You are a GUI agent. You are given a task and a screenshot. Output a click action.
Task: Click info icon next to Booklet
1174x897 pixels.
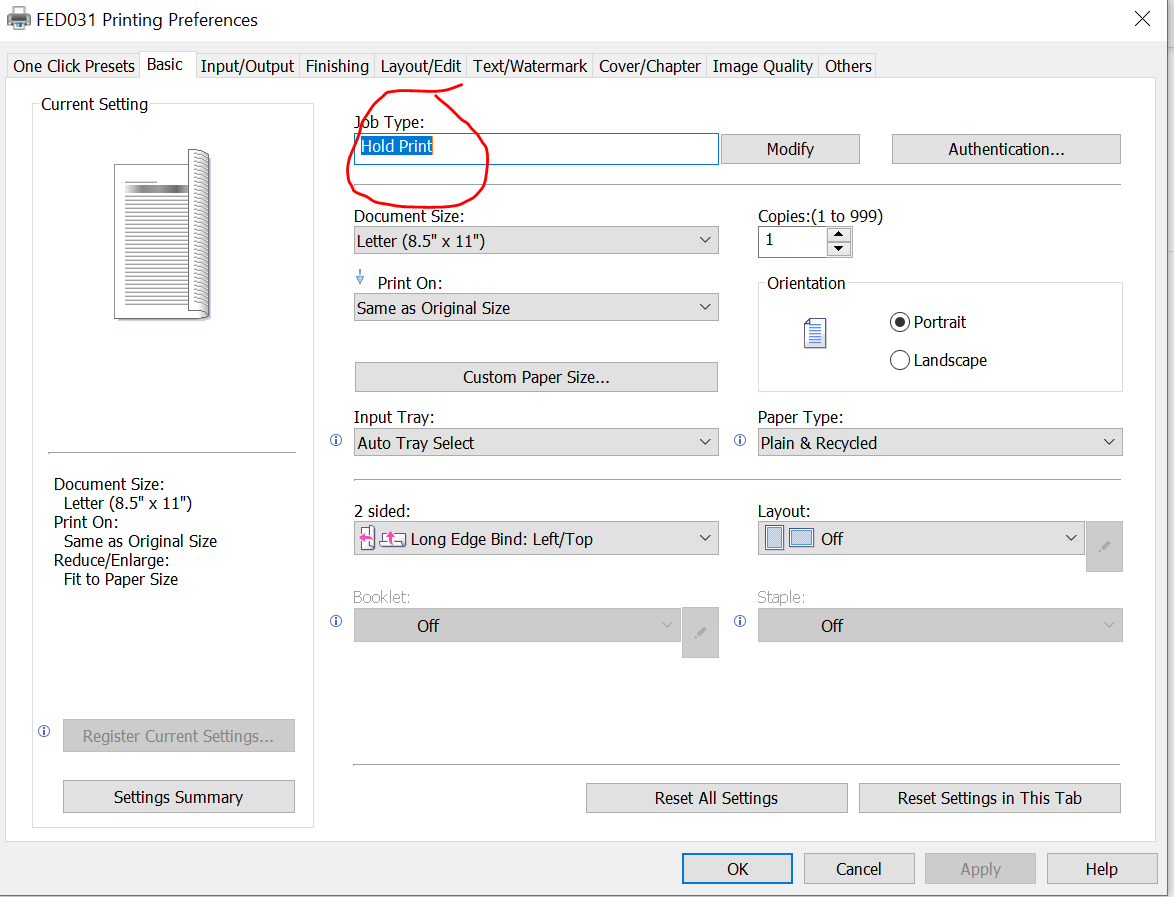coord(336,621)
